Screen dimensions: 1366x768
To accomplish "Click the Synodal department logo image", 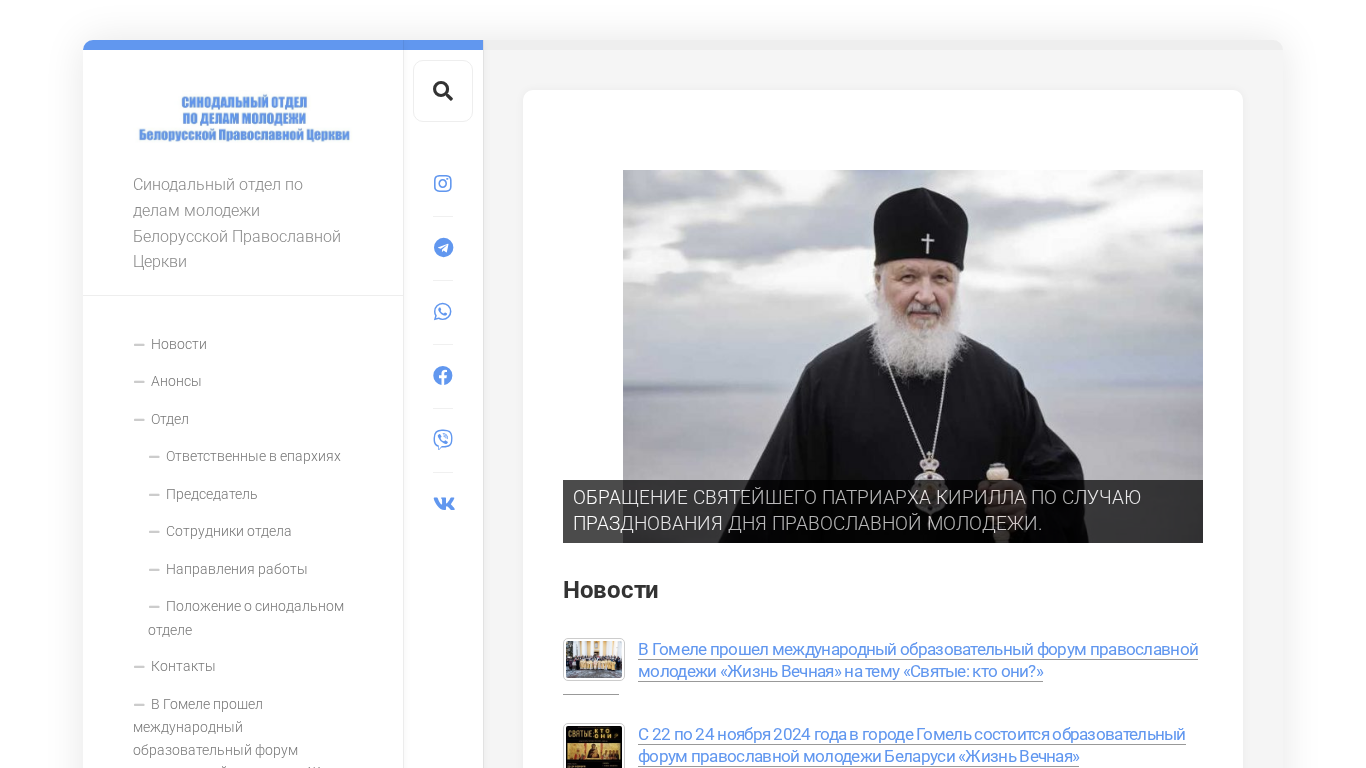I will click(244, 118).
